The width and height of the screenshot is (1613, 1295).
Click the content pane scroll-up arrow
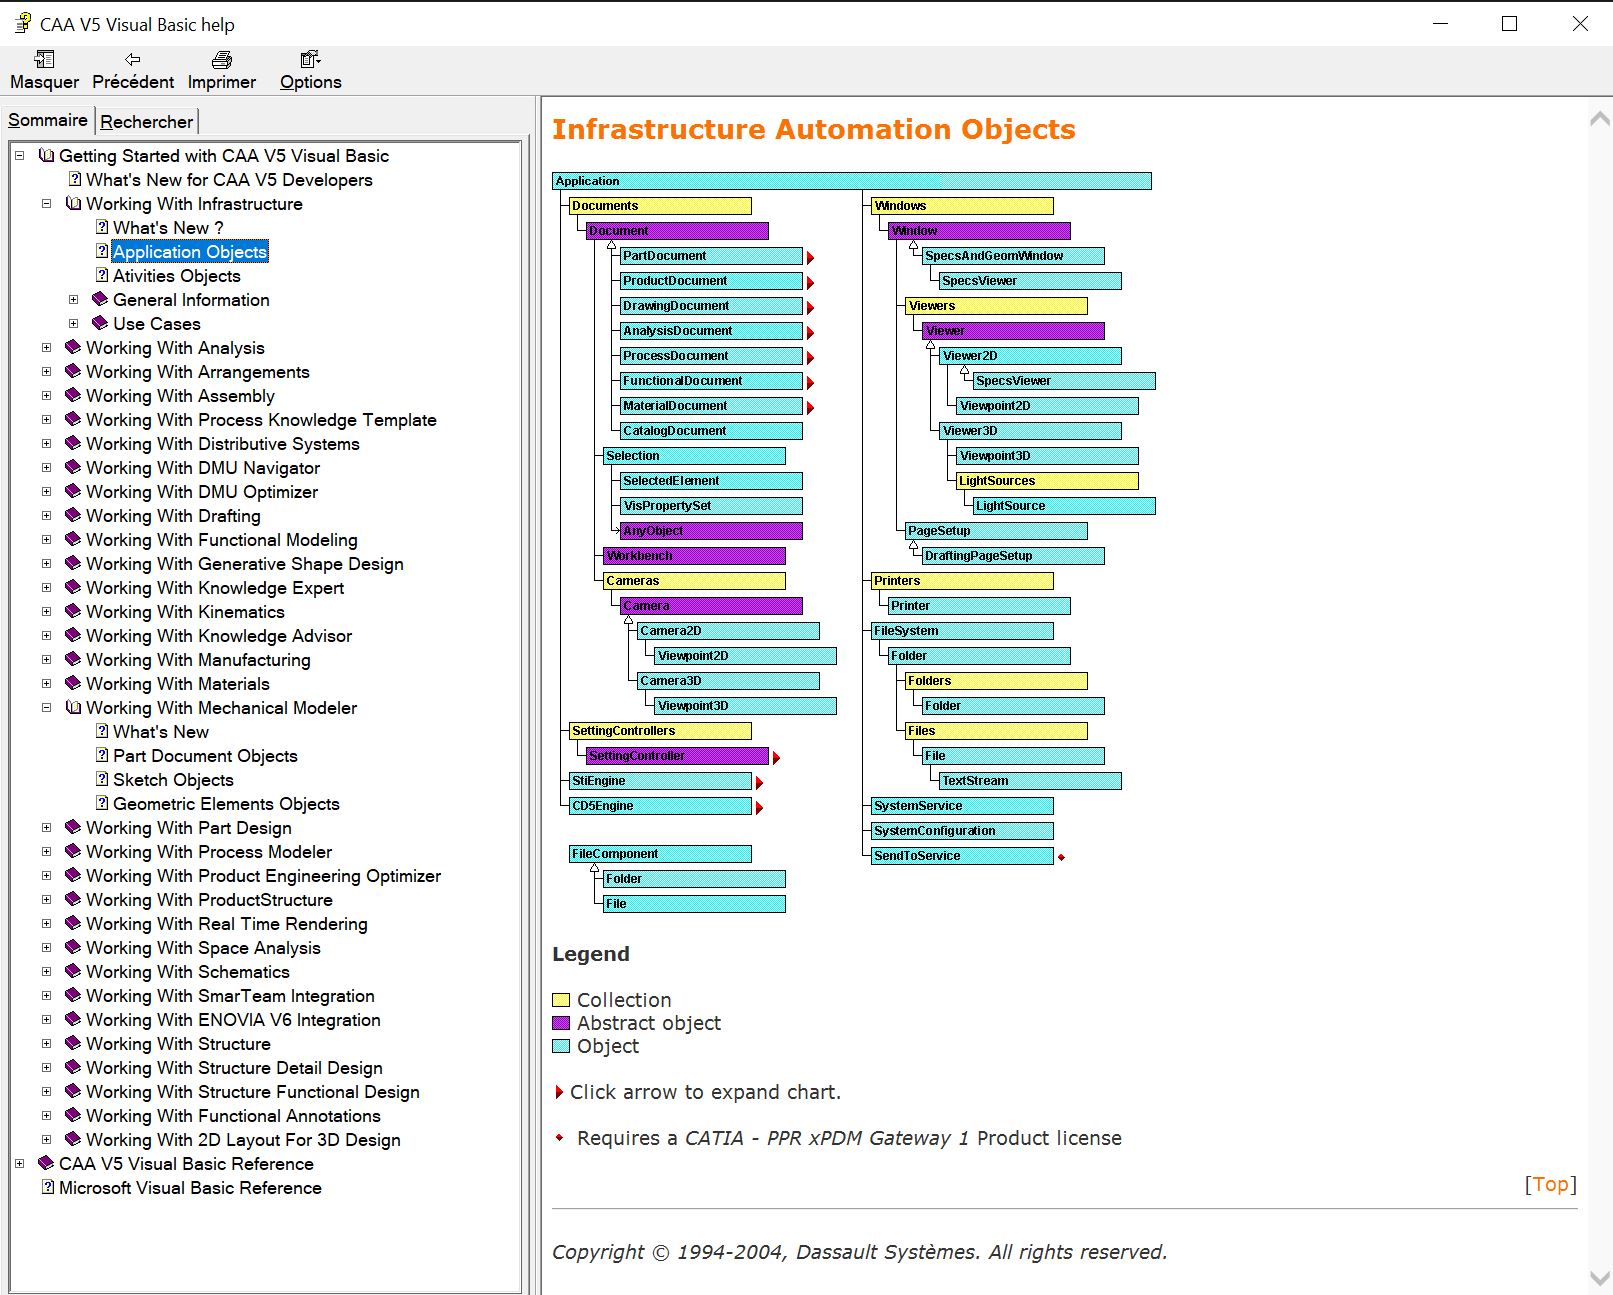pos(1599,118)
